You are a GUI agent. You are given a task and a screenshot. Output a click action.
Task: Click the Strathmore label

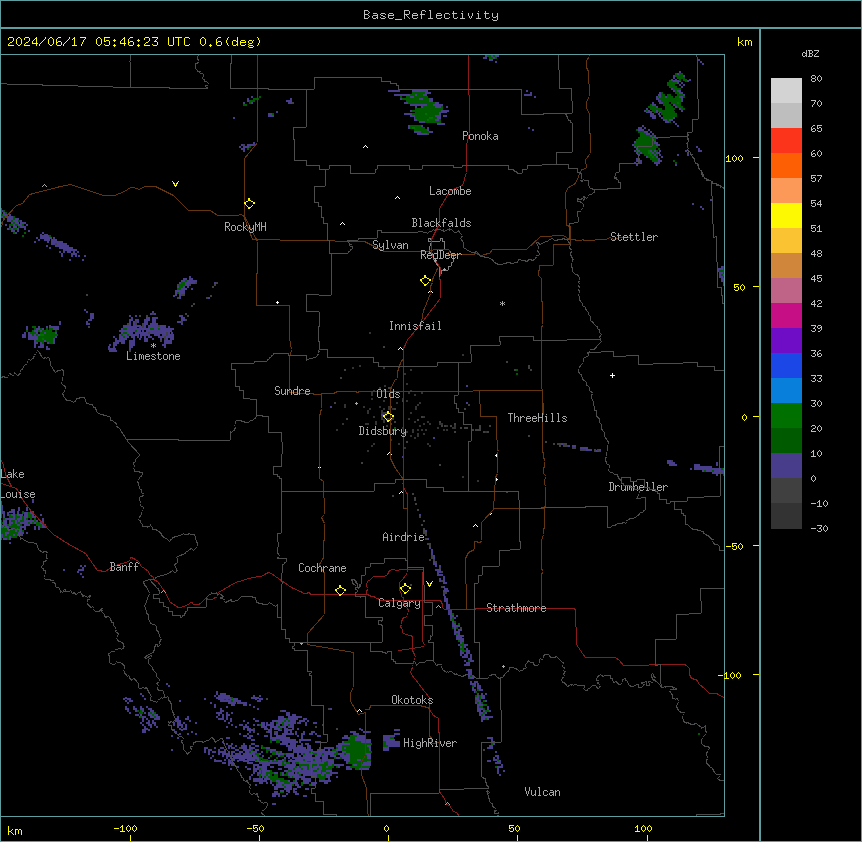(x=516, y=608)
